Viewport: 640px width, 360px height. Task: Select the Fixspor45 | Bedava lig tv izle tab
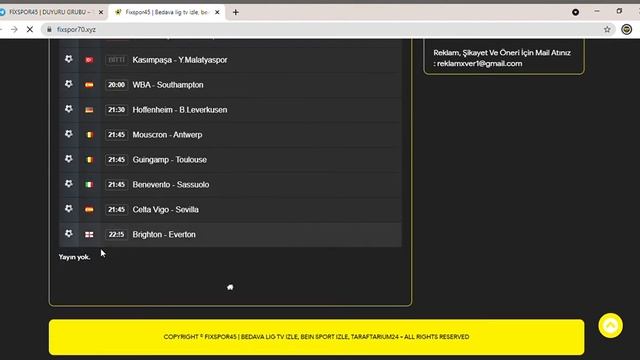coord(167,12)
